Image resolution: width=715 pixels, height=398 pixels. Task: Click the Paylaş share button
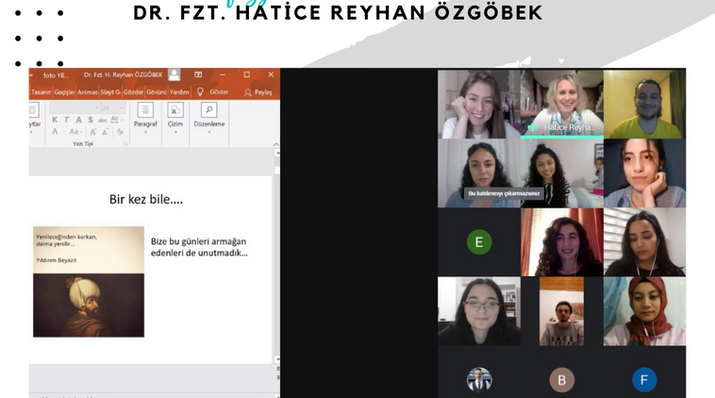pyautogui.click(x=258, y=93)
